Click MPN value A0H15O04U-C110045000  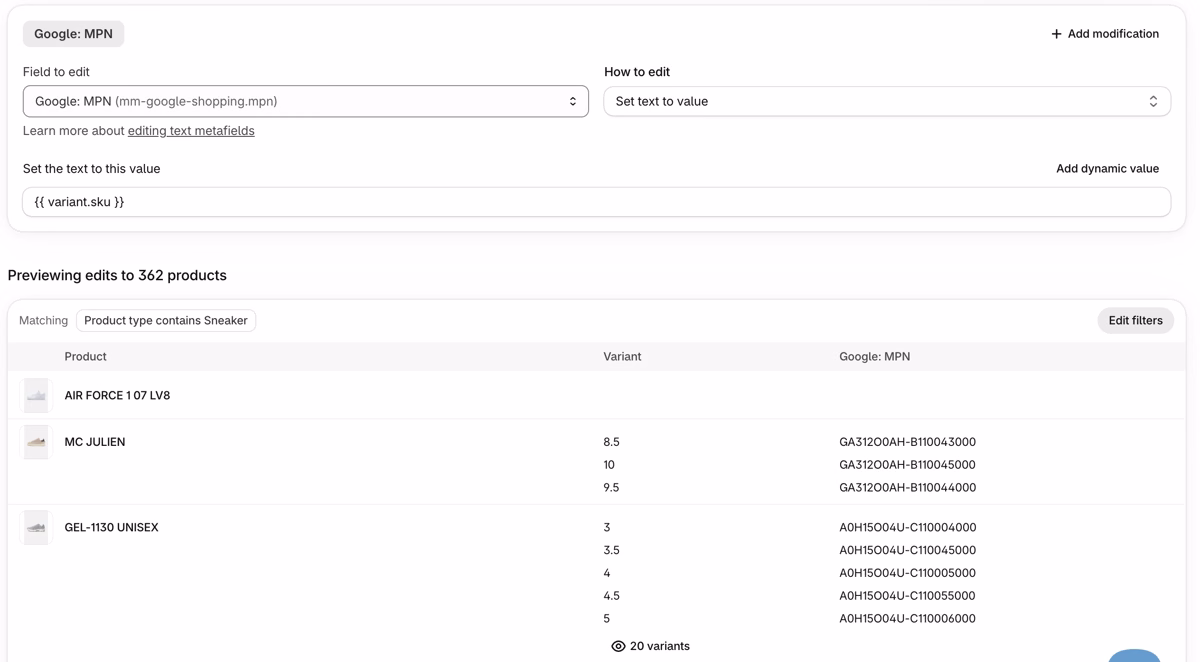(907, 551)
